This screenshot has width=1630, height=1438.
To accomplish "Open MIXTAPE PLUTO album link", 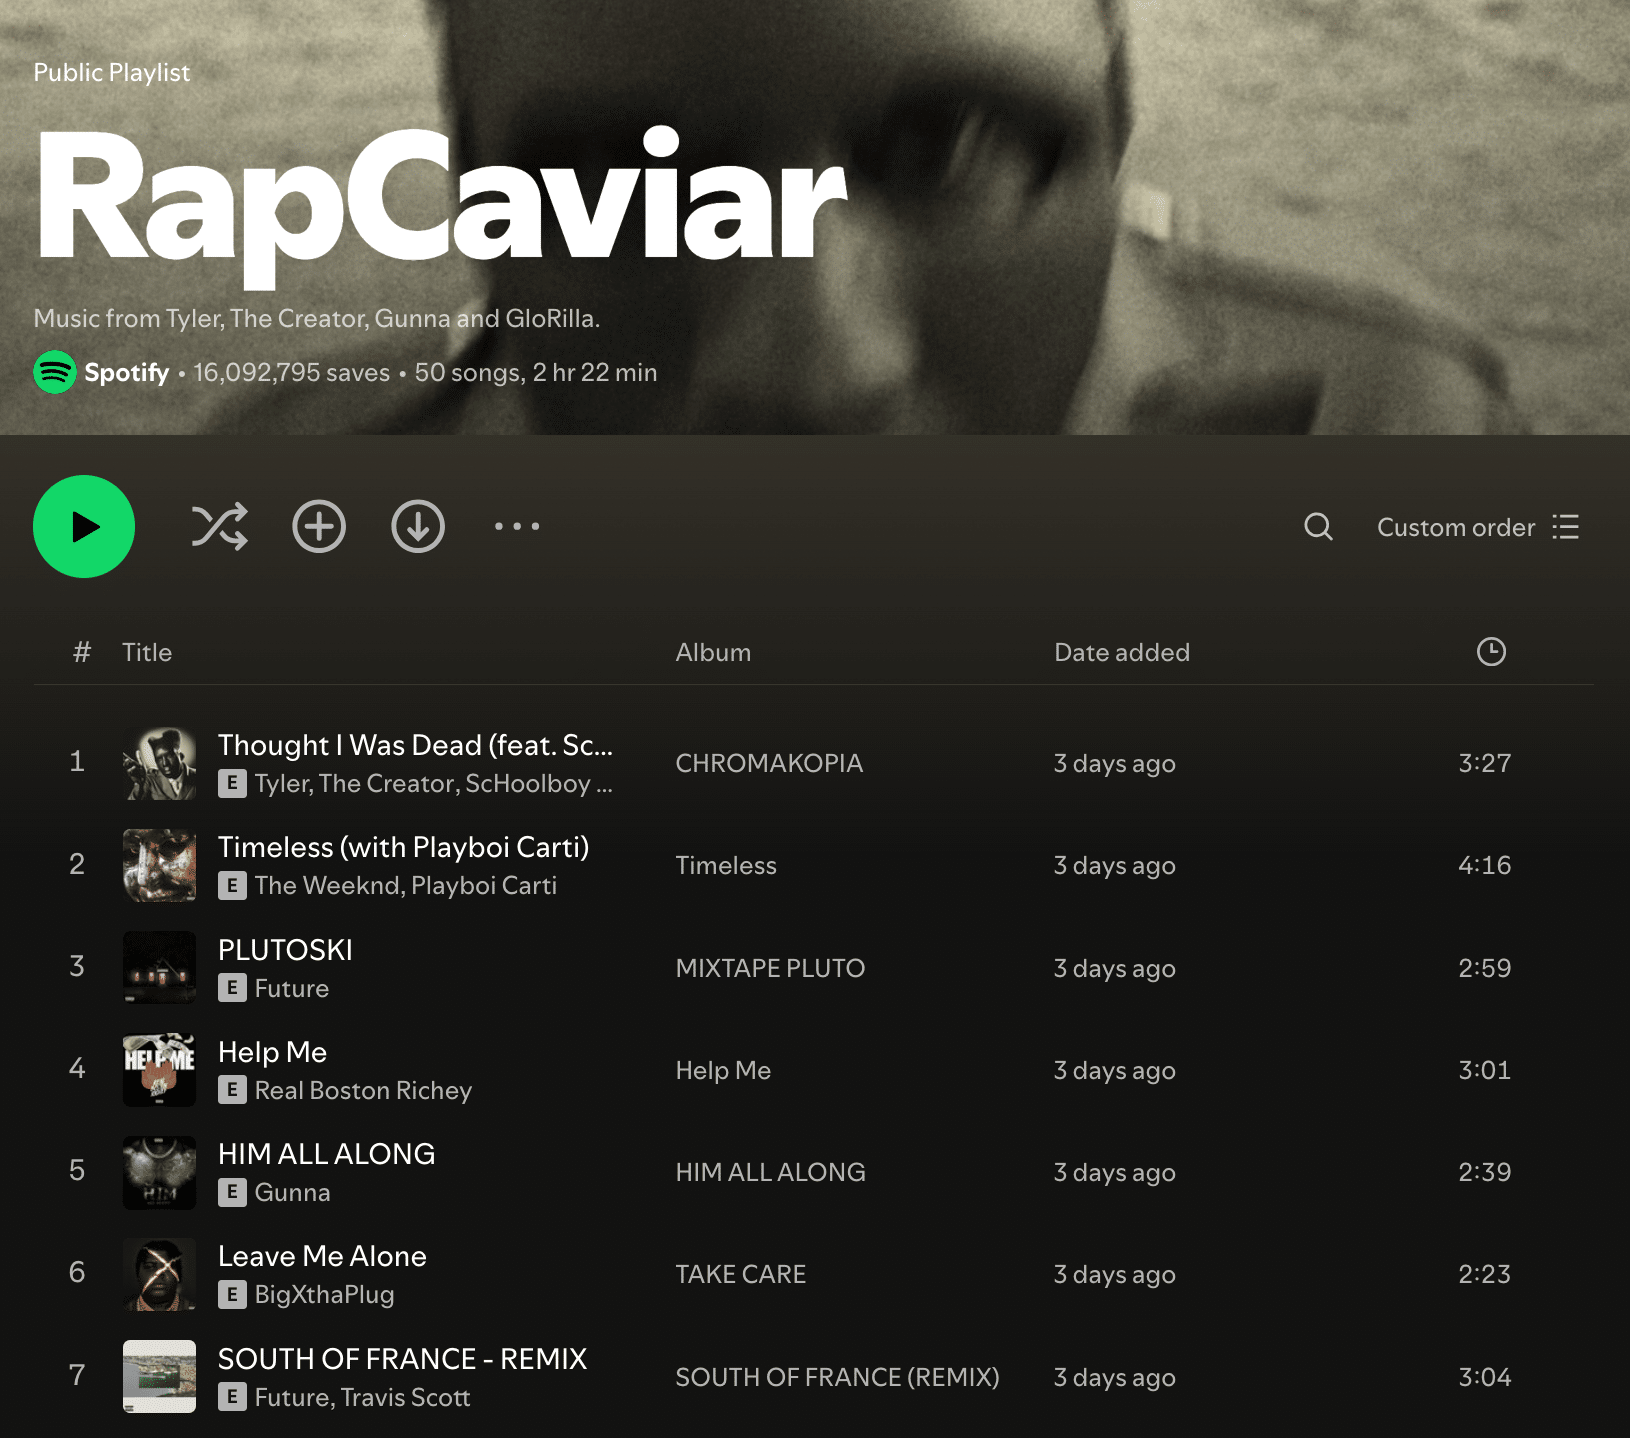I will click(770, 968).
